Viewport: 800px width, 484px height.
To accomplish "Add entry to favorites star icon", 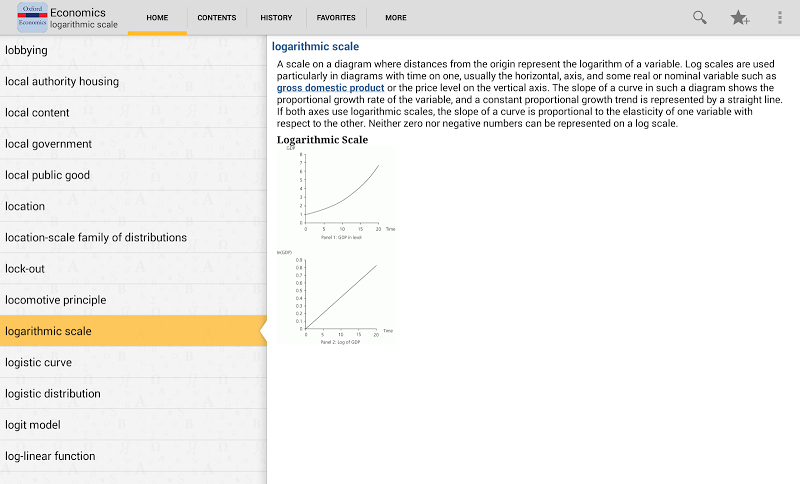I will pos(740,17).
